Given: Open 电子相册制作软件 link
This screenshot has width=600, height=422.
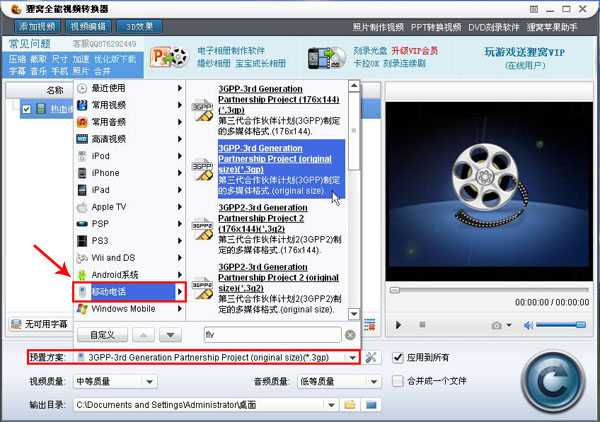Looking at the screenshot, I should 231,51.
